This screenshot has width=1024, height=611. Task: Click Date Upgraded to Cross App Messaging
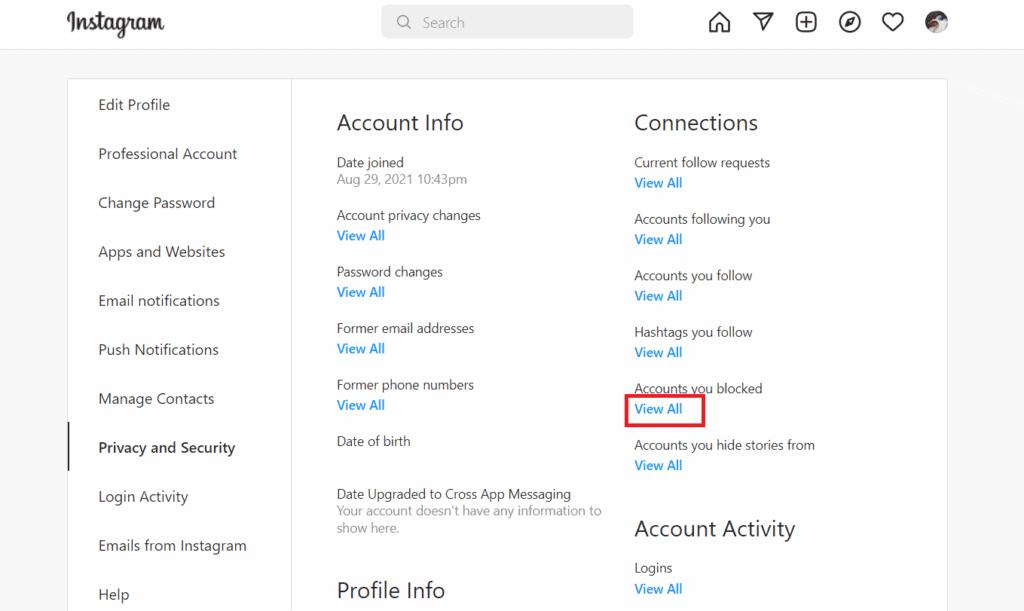[x=454, y=494]
